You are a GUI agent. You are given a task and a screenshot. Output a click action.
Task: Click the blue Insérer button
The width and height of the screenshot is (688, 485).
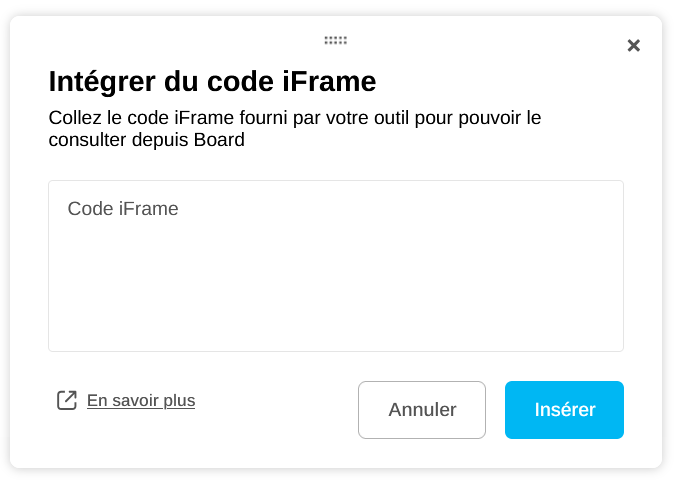pos(564,410)
